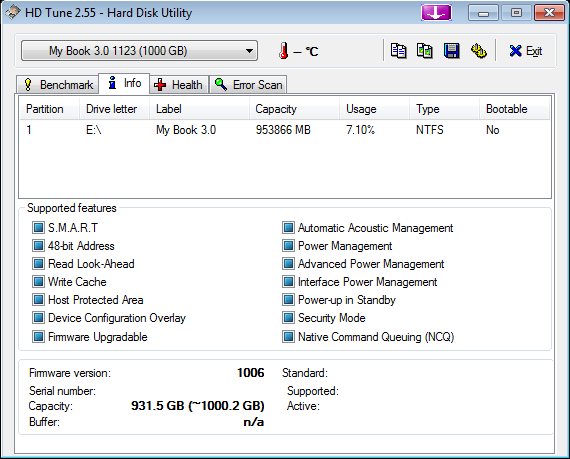Click the thermometer temperature icon
Screen dimensions: 570x459
tap(284, 51)
